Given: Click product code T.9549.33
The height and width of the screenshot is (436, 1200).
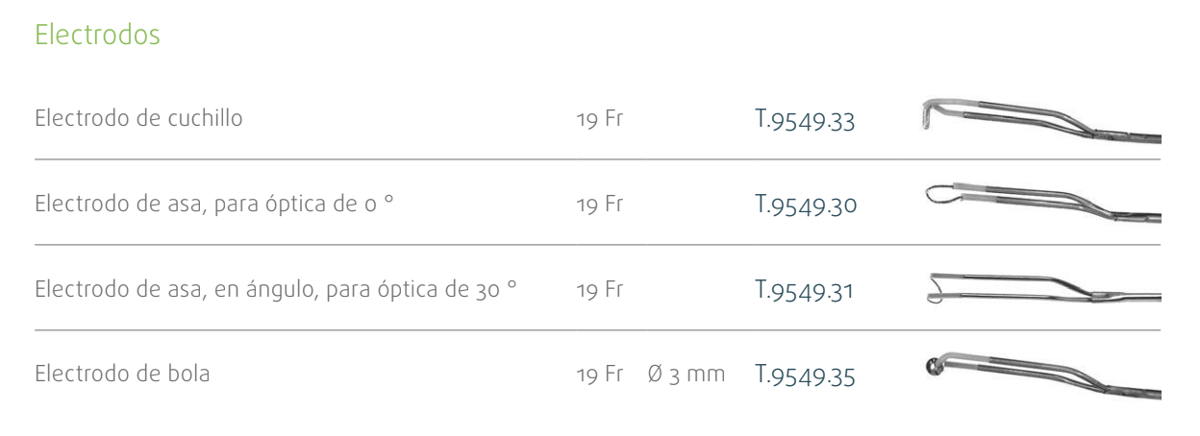Looking at the screenshot, I should 805,123.
